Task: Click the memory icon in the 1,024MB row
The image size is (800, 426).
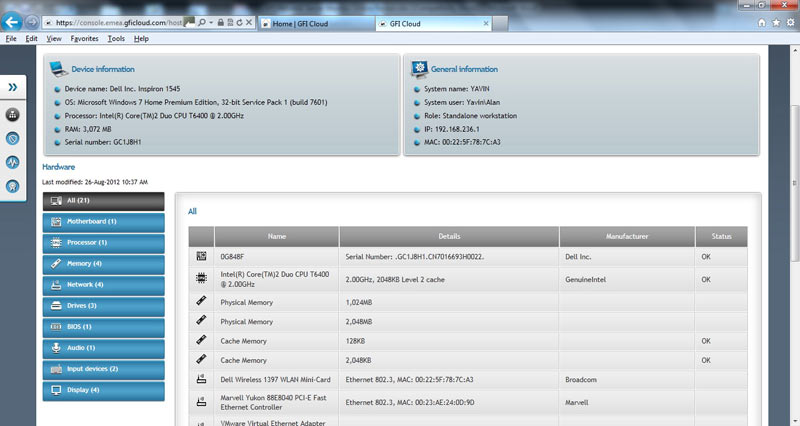Action: click(x=202, y=301)
